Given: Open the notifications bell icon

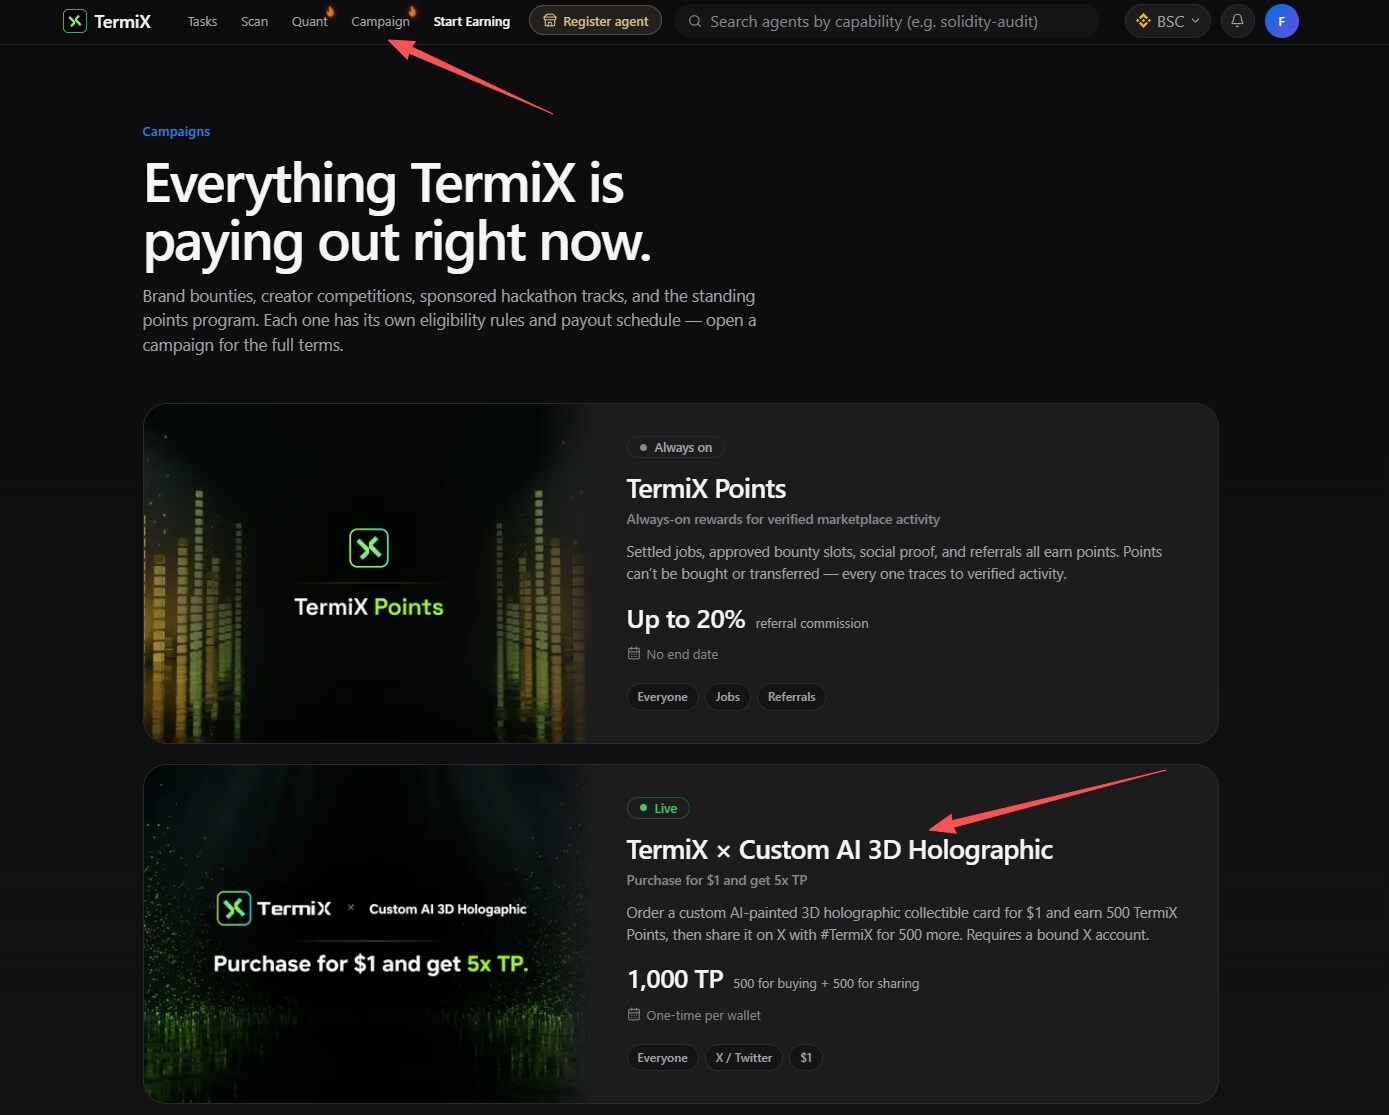Looking at the screenshot, I should pos(1237,21).
